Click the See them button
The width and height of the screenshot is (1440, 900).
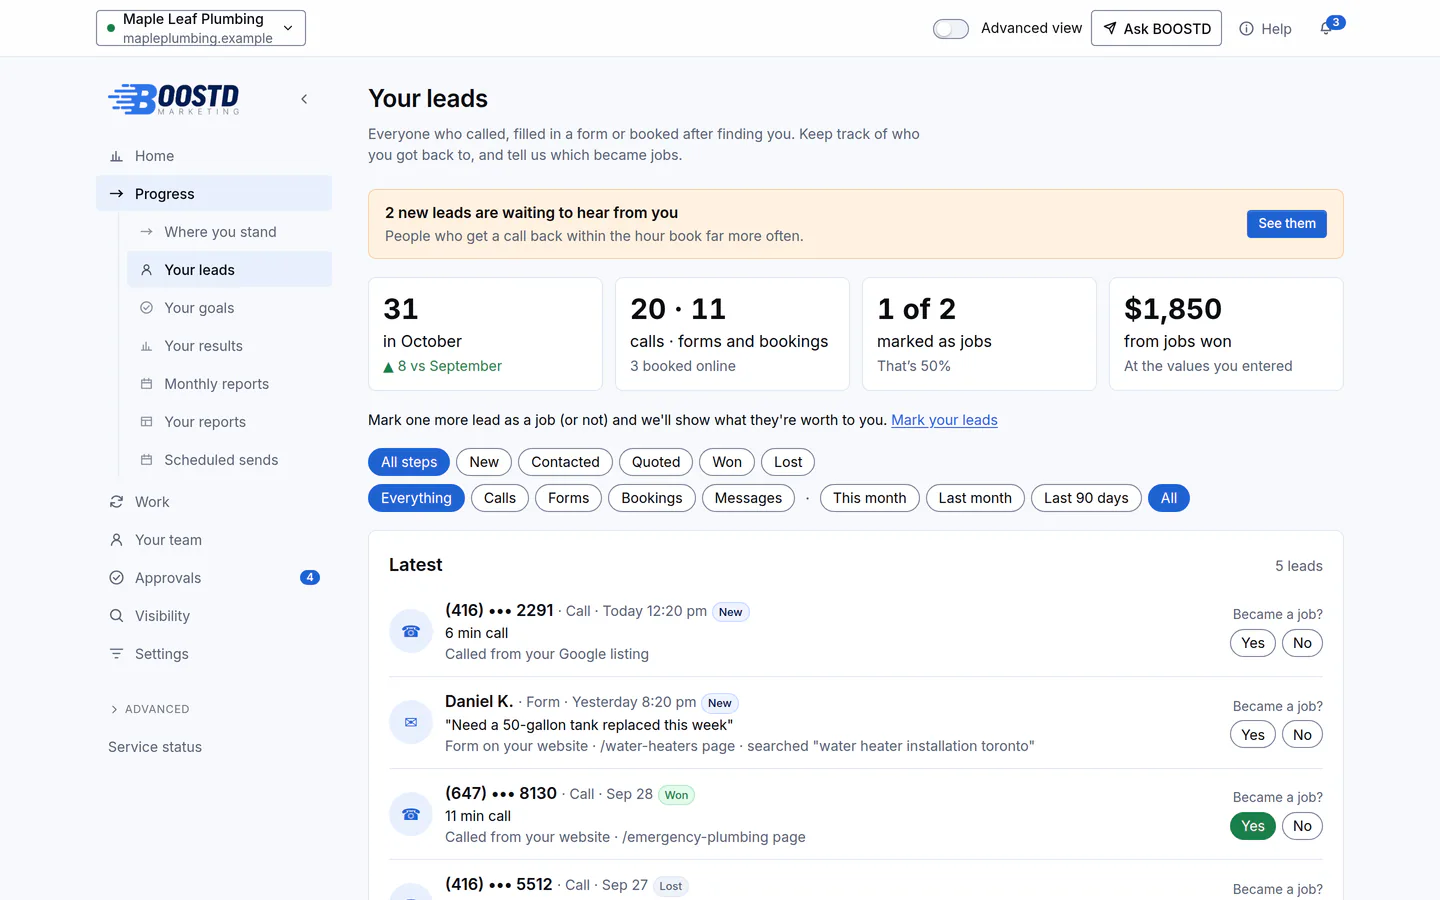click(x=1287, y=224)
